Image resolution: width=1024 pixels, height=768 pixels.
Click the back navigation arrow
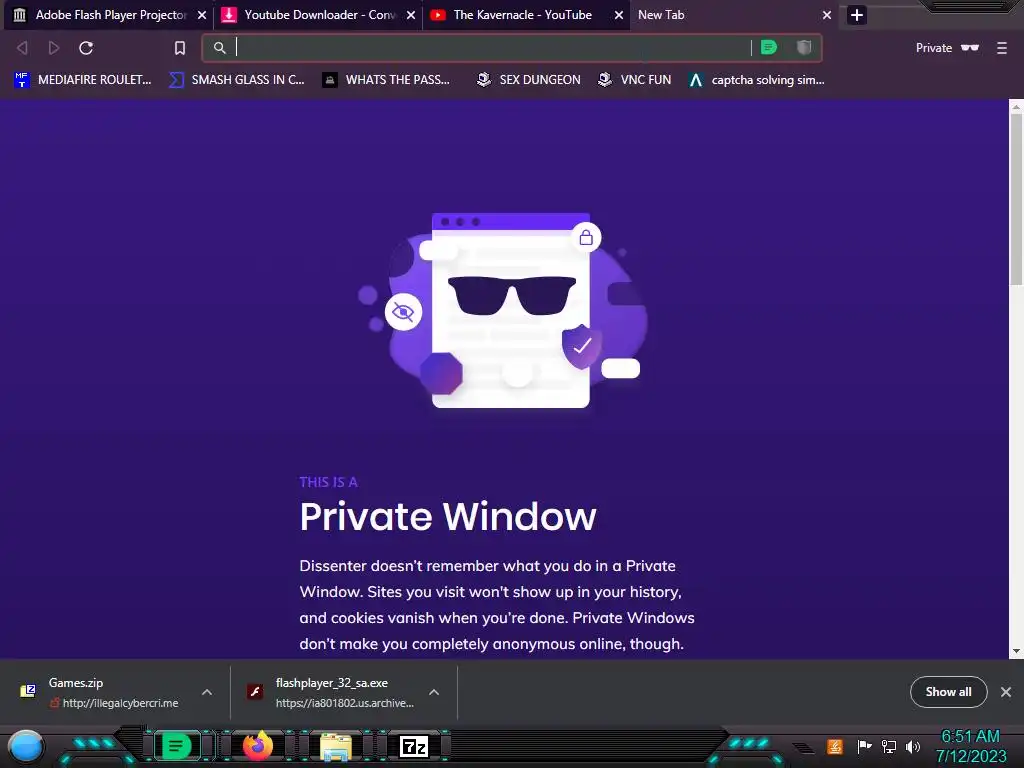click(22, 48)
